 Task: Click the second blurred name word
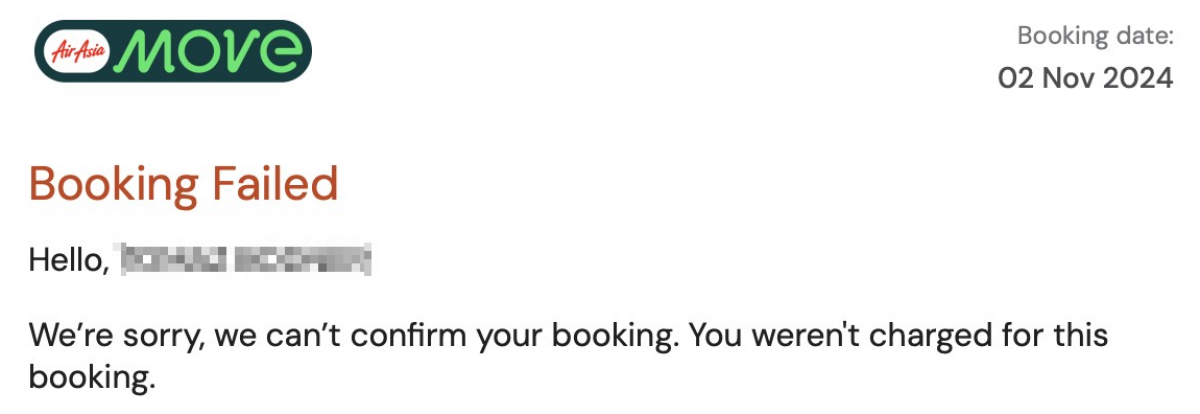(303, 260)
